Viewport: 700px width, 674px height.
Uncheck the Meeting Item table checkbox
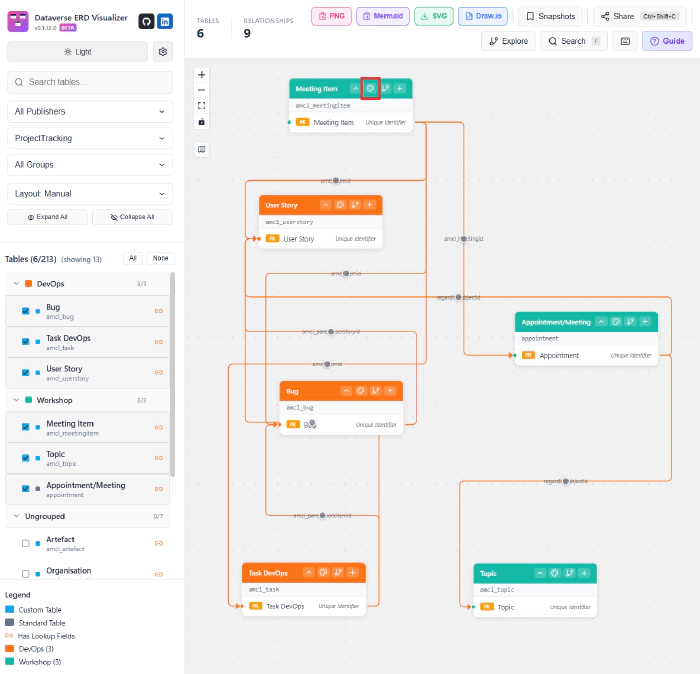click(x=26, y=427)
